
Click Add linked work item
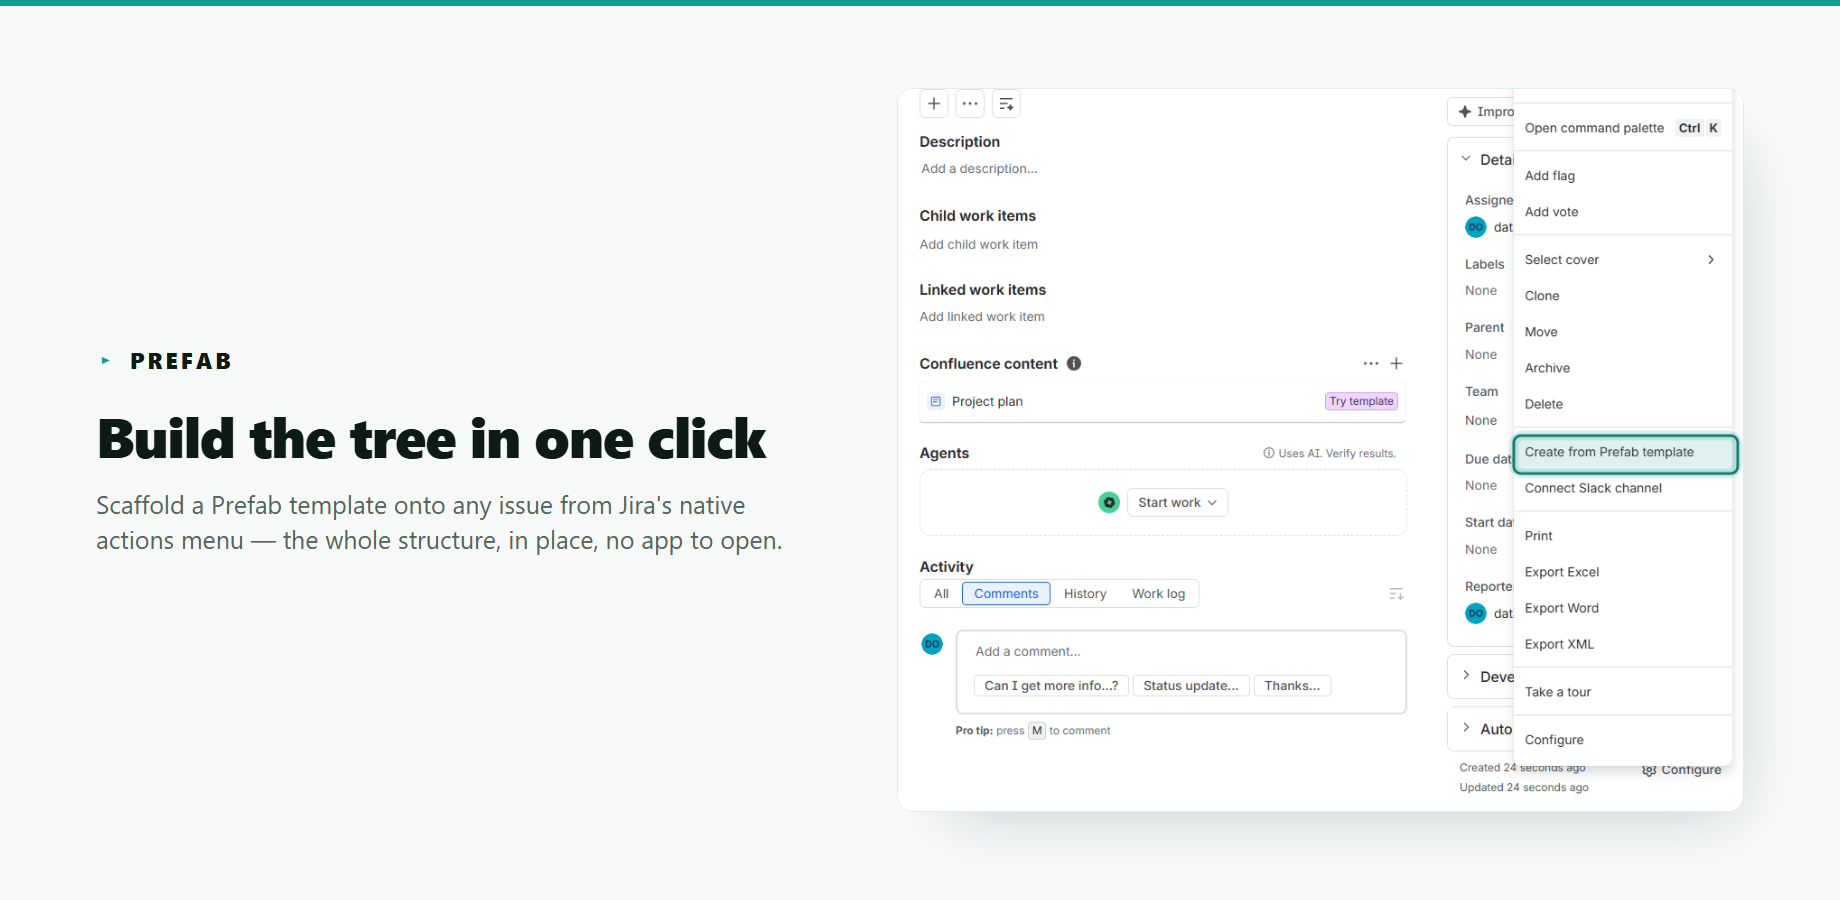982,317
